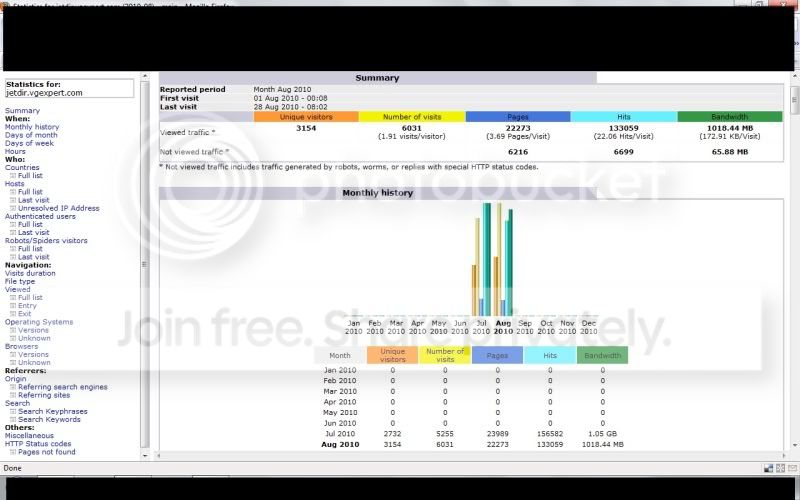Go to Visits duration section
The width and height of the screenshot is (800, 500).
click(30, 273)
